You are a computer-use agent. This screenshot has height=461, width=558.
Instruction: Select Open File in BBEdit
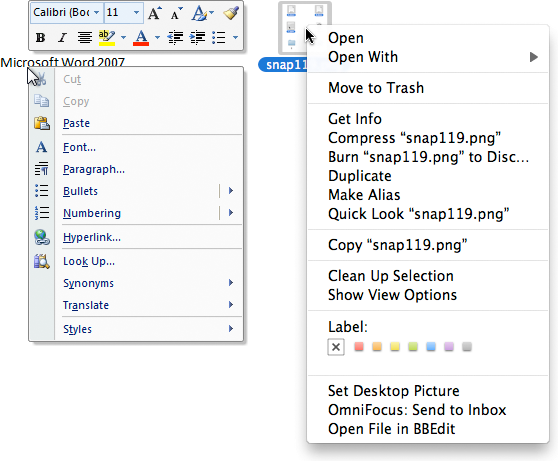(x=391, y=429)
